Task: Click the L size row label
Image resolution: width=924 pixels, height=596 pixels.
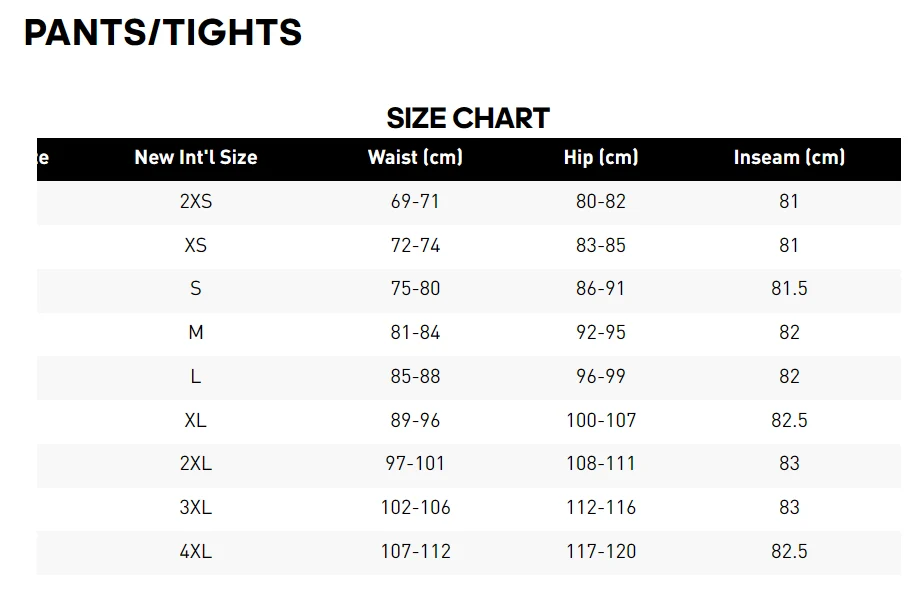Action: [x=196, y=376]
